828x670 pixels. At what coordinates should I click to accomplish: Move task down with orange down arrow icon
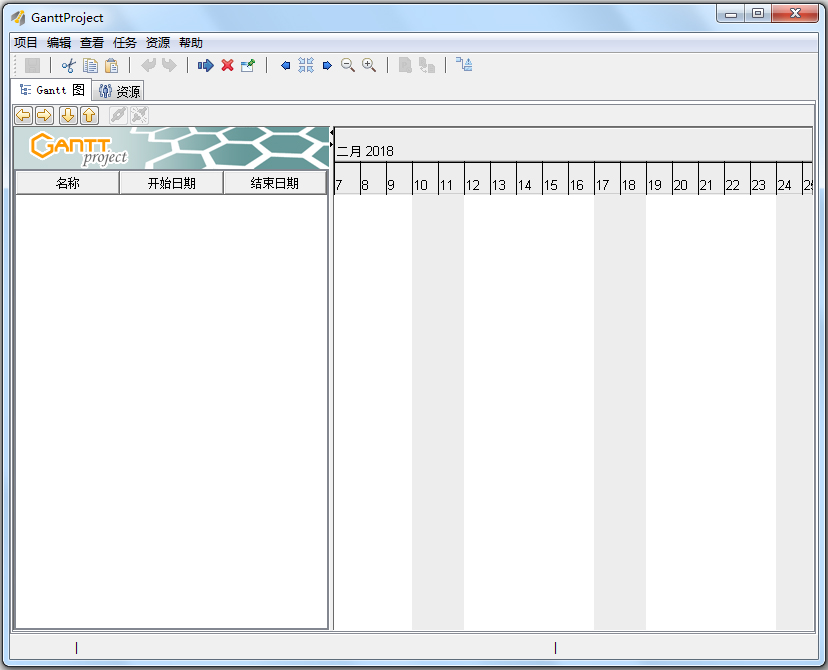click(x=66, y=115)
